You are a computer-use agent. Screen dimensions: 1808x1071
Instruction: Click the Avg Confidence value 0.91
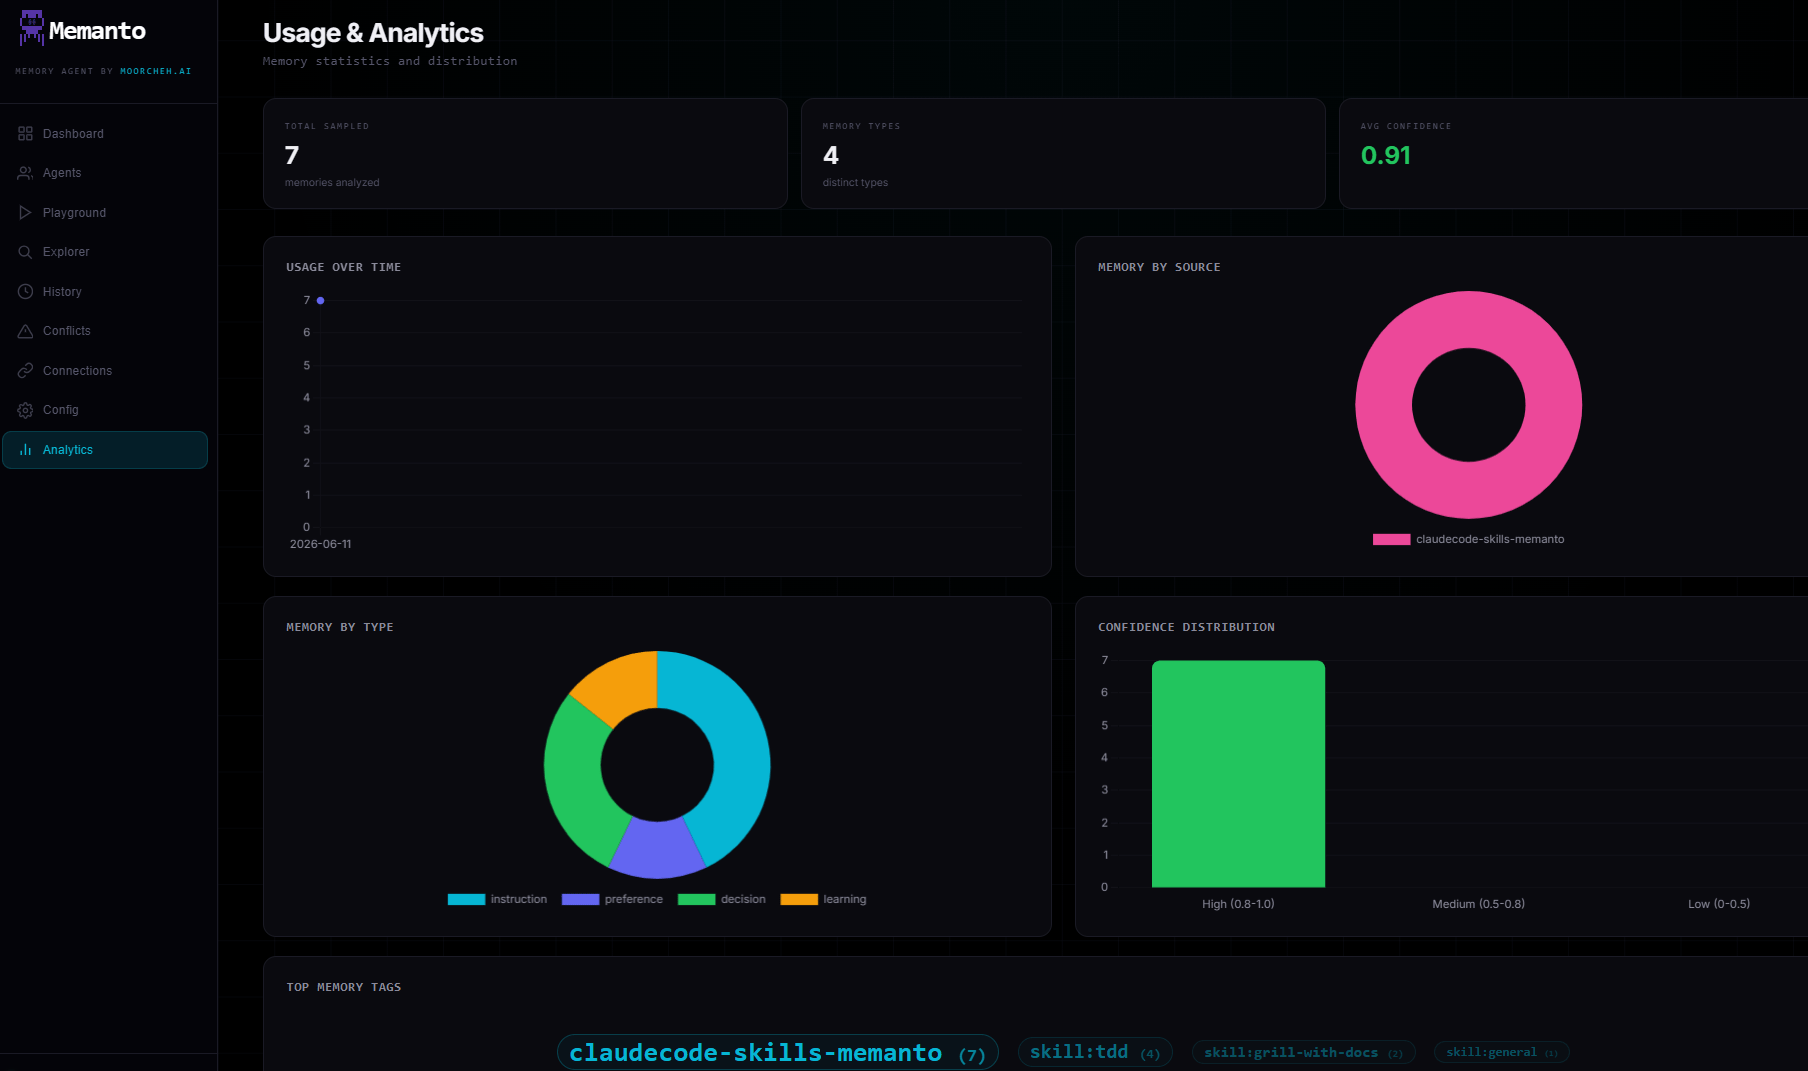pos(1386,155)
